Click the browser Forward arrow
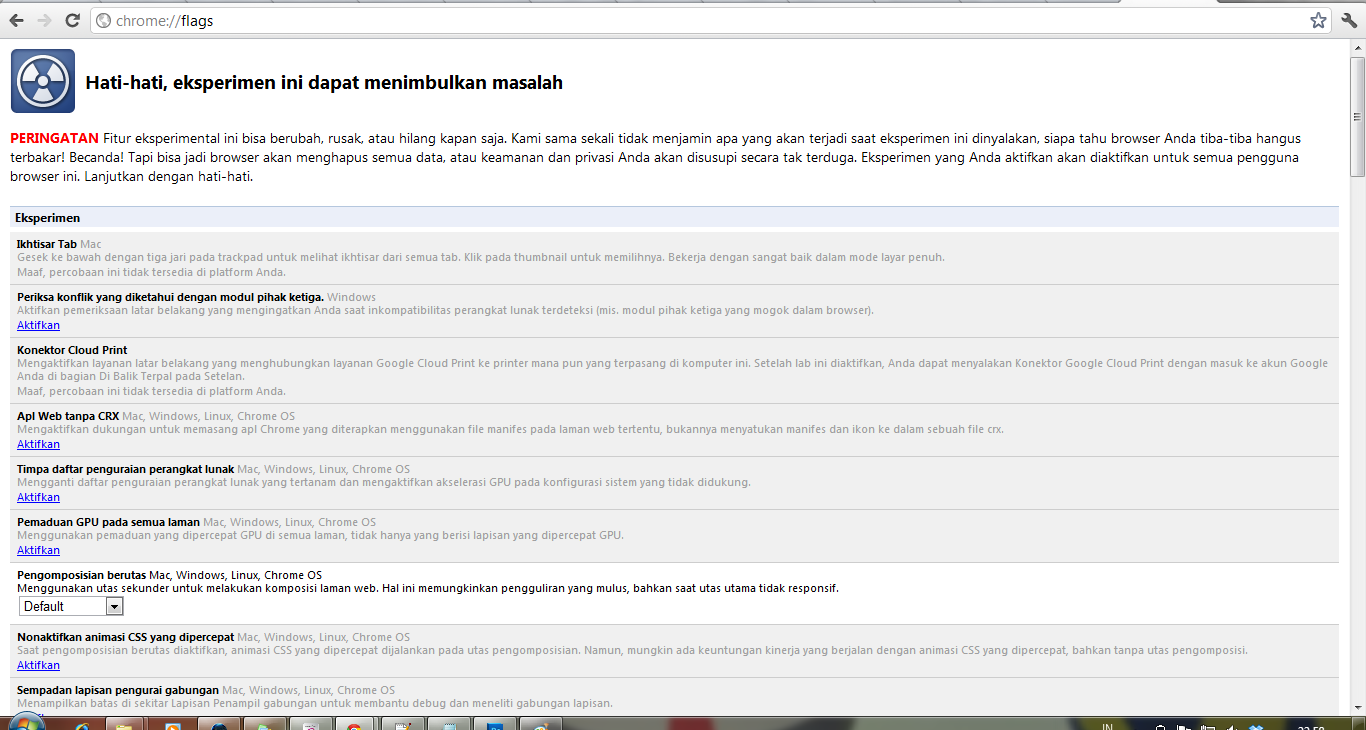 point(44,20)
